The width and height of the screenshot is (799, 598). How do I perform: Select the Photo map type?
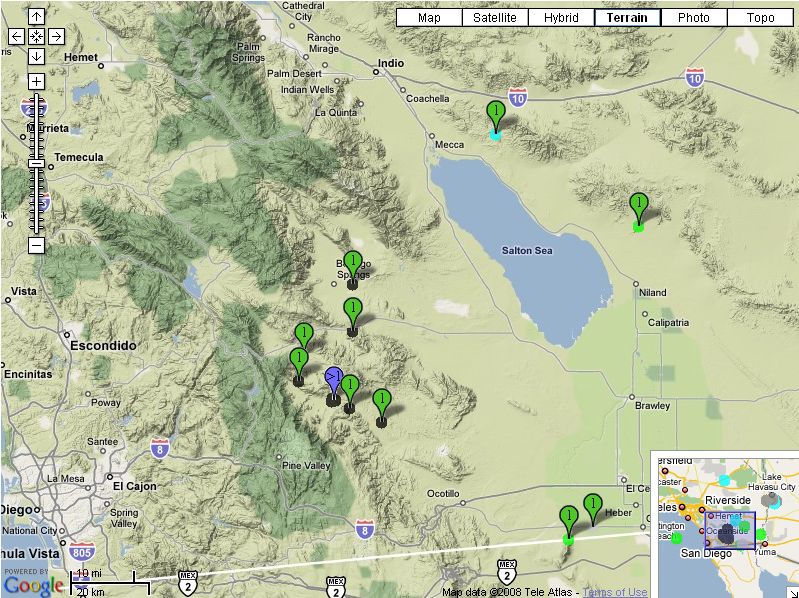click(x=693, y=18)
